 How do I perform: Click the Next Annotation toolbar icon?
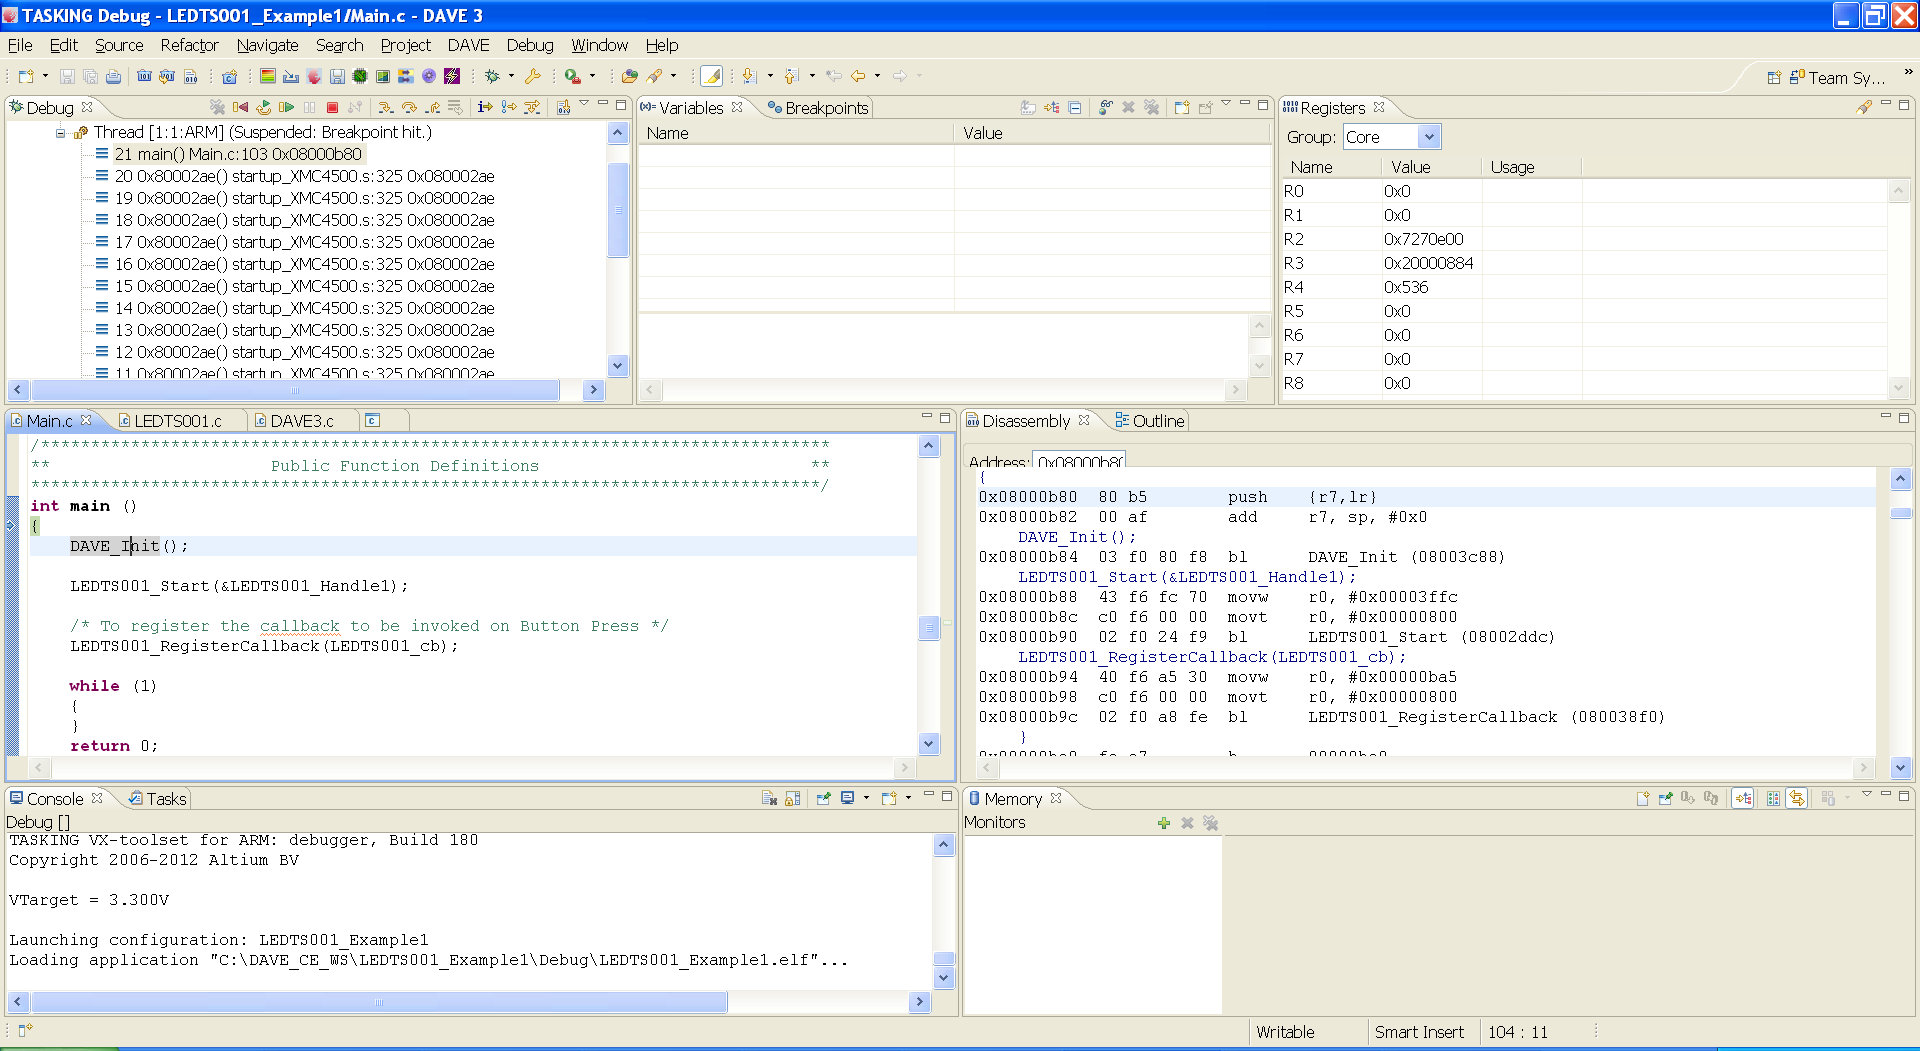click(x=749, y=76)
